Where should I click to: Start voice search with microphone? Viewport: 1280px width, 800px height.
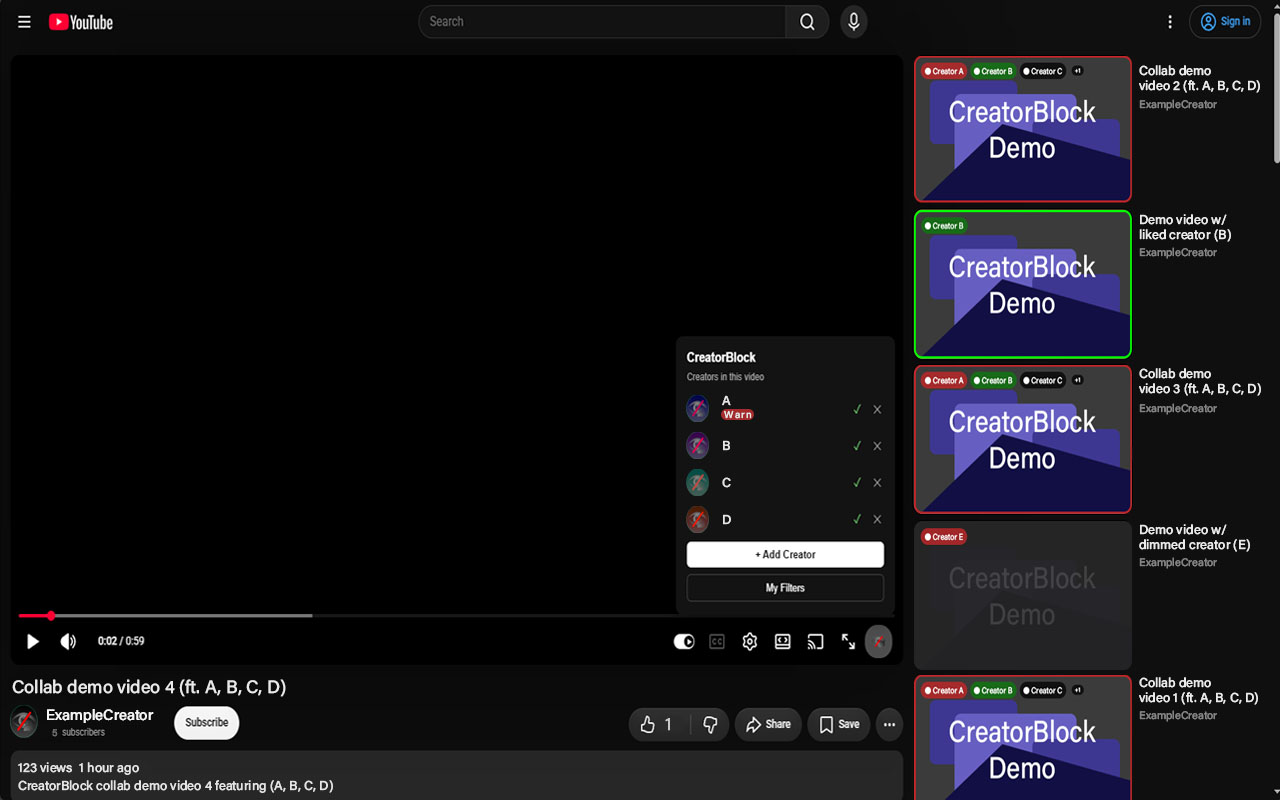point(853,22)
